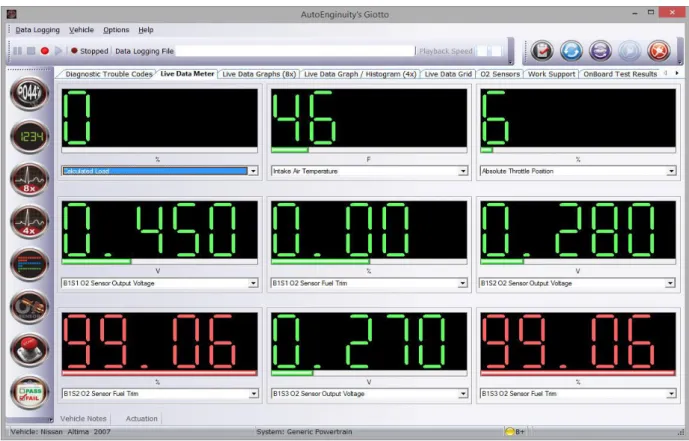The image size is (689, 441).
Task: Click the purple round toolbar icon
Action: 600,51
